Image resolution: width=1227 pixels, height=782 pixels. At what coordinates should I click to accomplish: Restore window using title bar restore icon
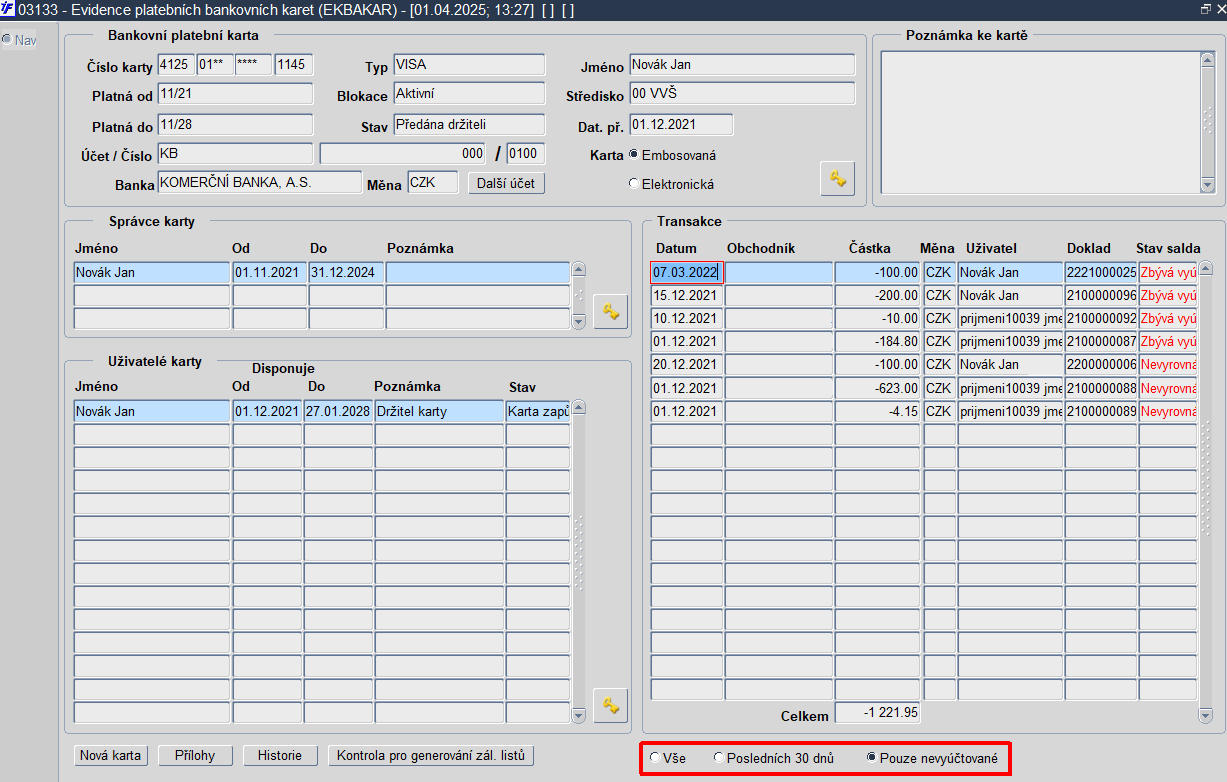click(x=1205, y=9)
